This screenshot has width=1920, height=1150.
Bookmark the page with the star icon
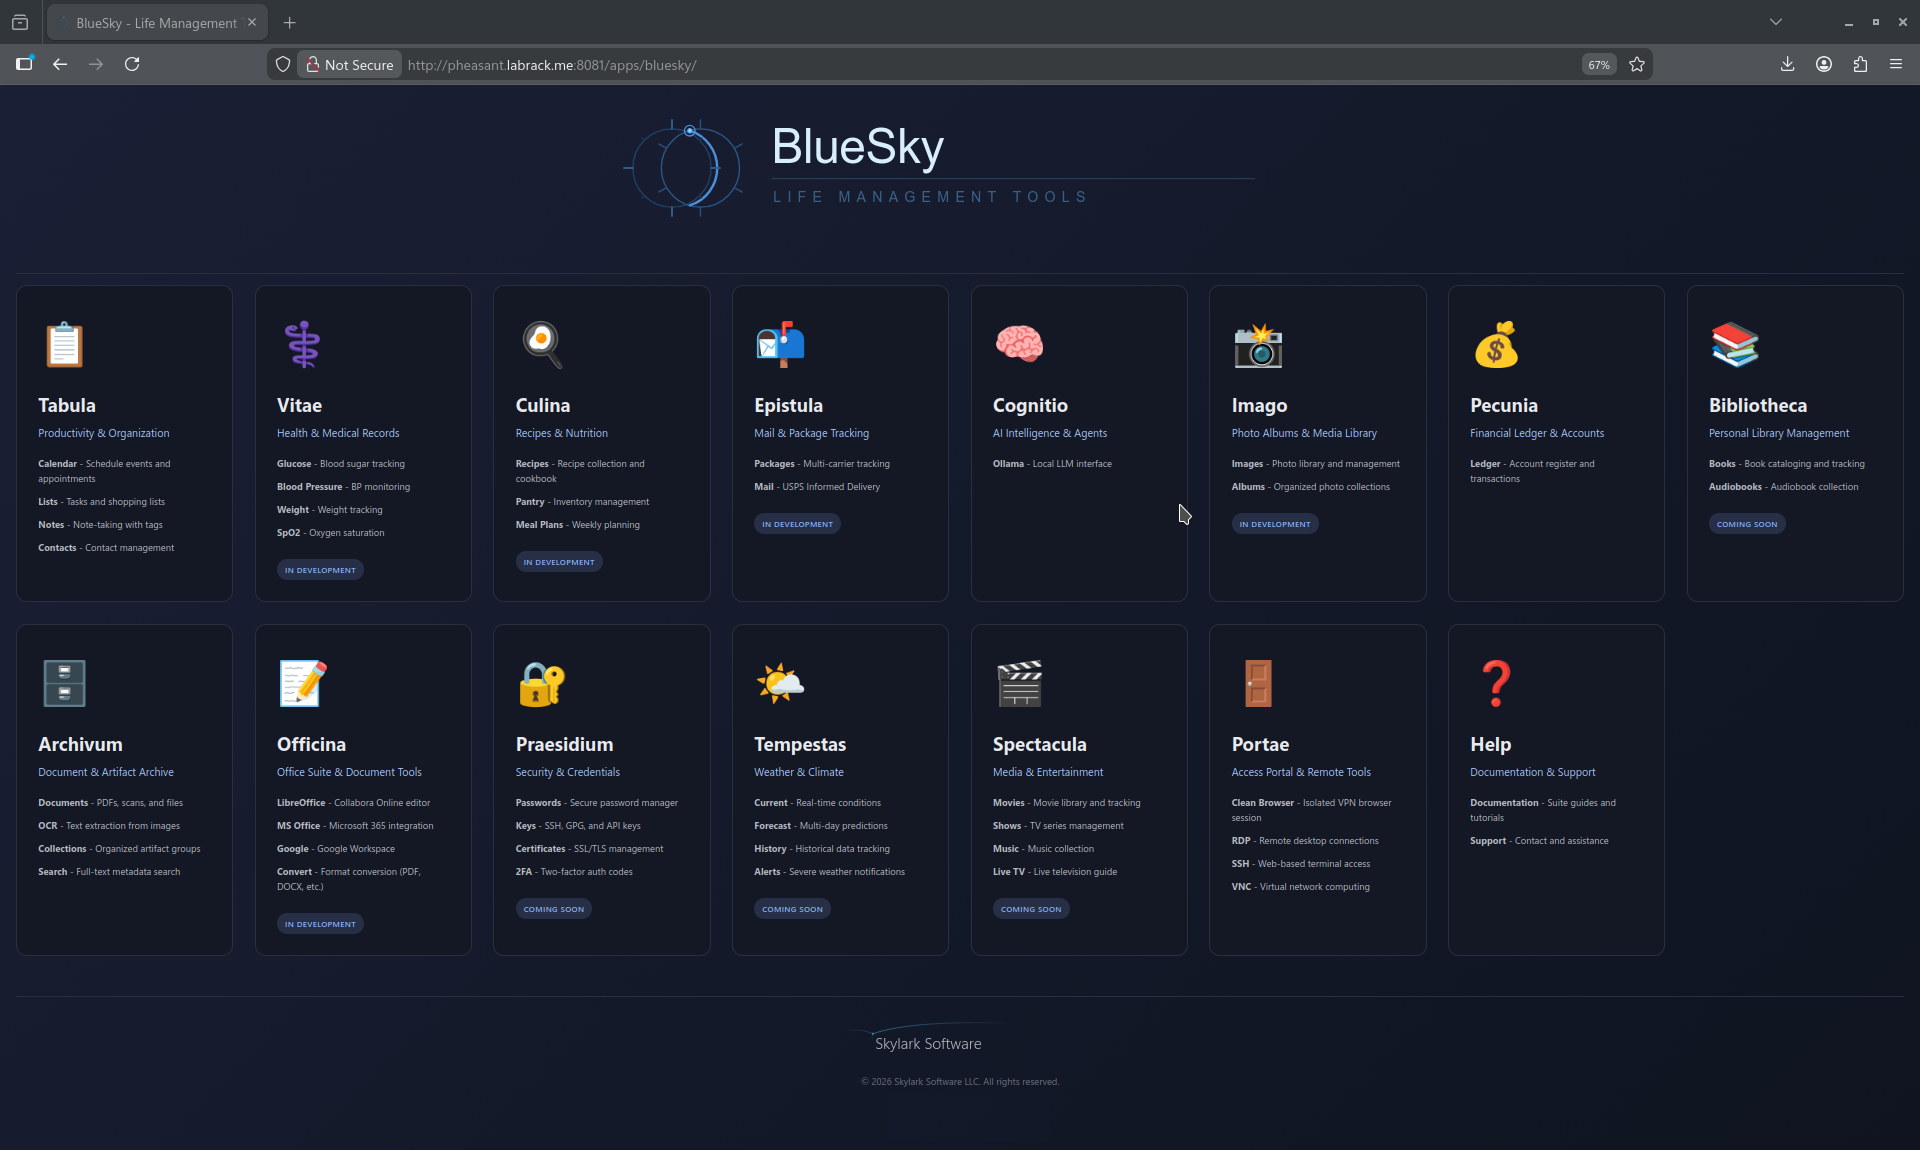(x=1637, y=64)
